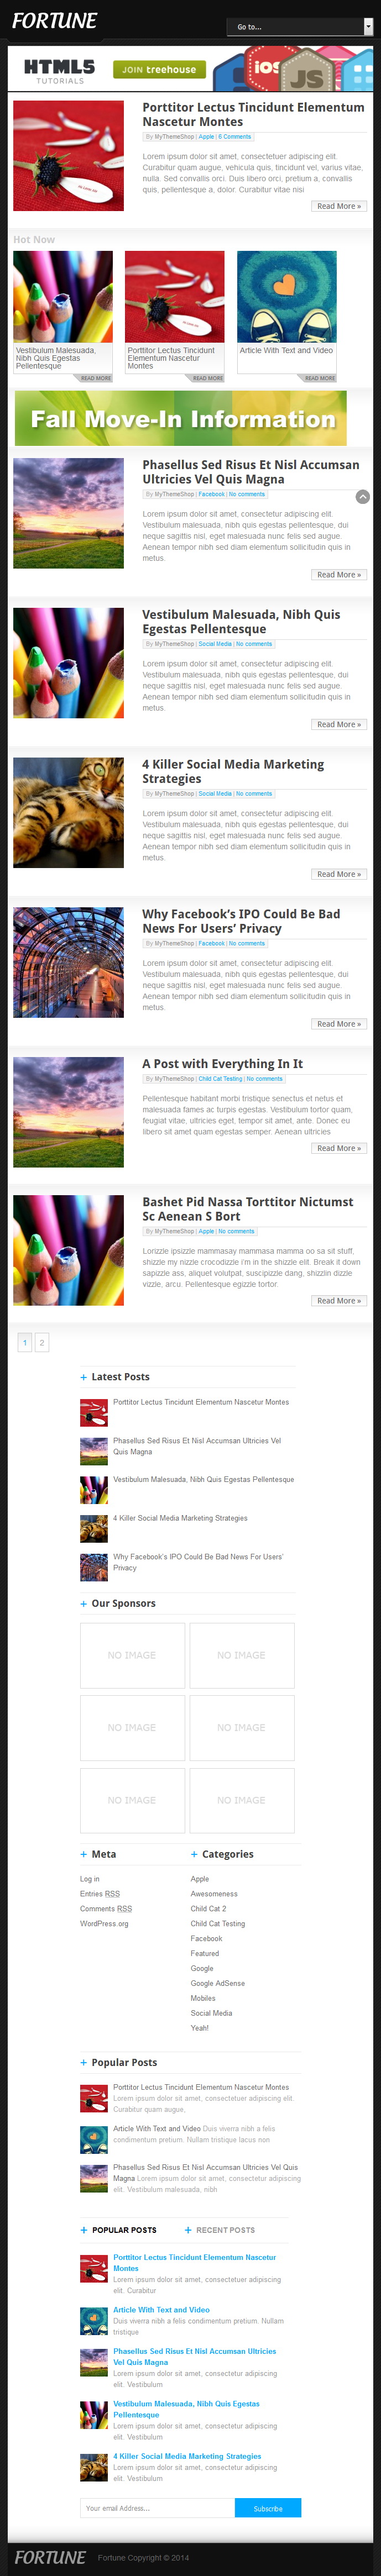Click the plus icon beside Categories
Screen dimensions: 381x2576
pos(194,1854)
